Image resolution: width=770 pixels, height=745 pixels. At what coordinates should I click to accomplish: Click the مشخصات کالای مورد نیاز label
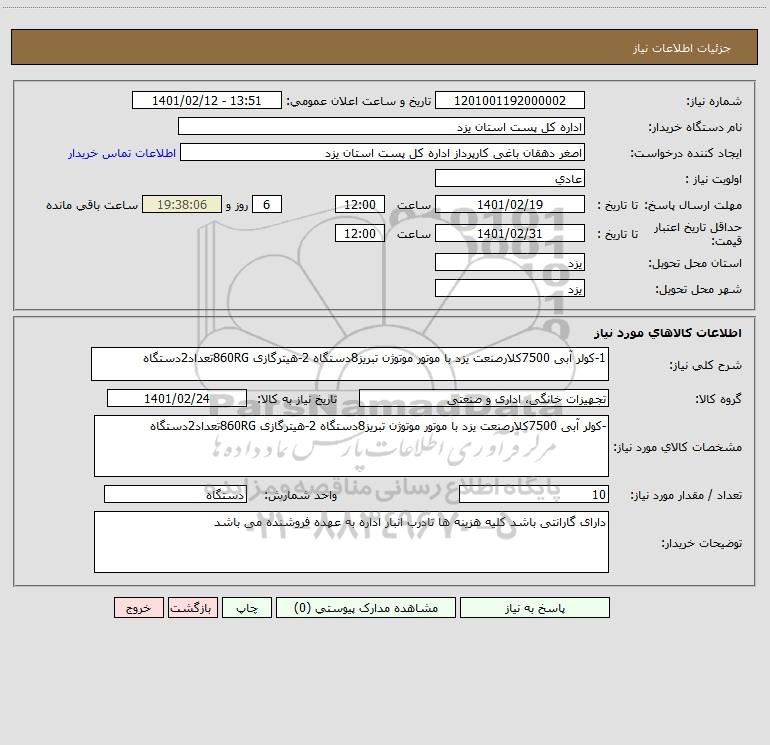coord(678,447)
